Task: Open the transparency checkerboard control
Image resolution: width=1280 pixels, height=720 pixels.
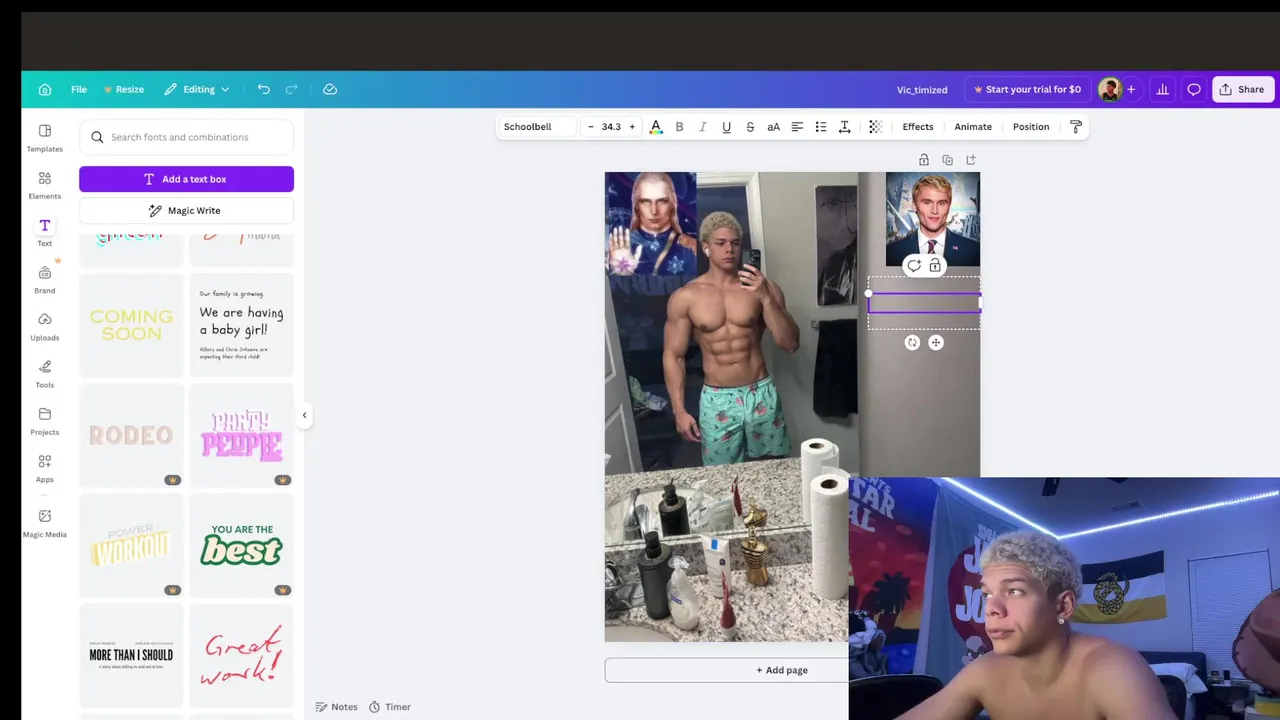Action: [875, 127]
